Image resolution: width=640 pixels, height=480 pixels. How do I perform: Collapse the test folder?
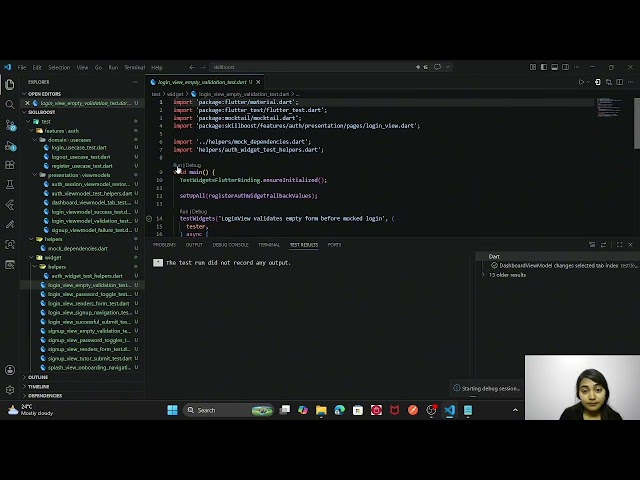coord(46,121)
